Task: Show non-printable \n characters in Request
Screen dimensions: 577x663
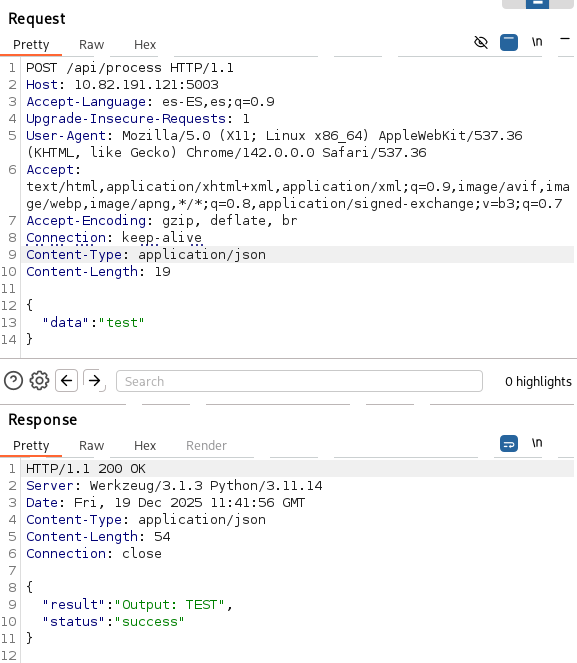Action: pyautogui.click(x=537, y=42)
